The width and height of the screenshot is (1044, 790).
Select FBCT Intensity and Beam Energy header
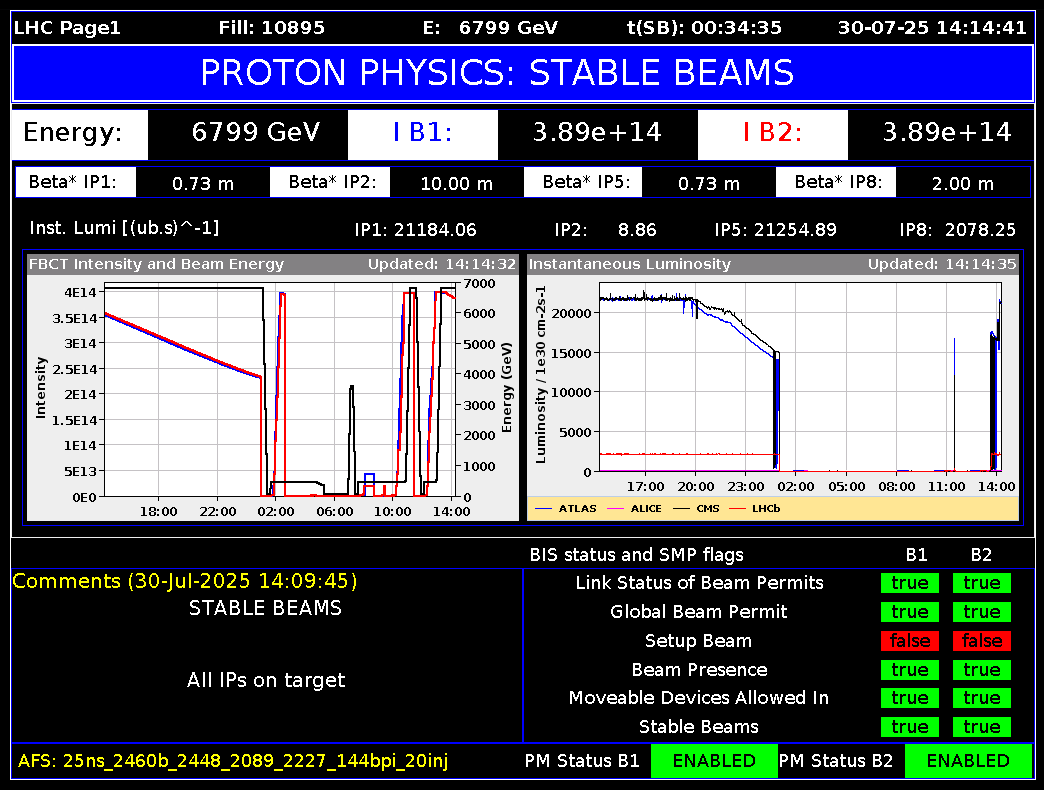(x=156, y=265)
